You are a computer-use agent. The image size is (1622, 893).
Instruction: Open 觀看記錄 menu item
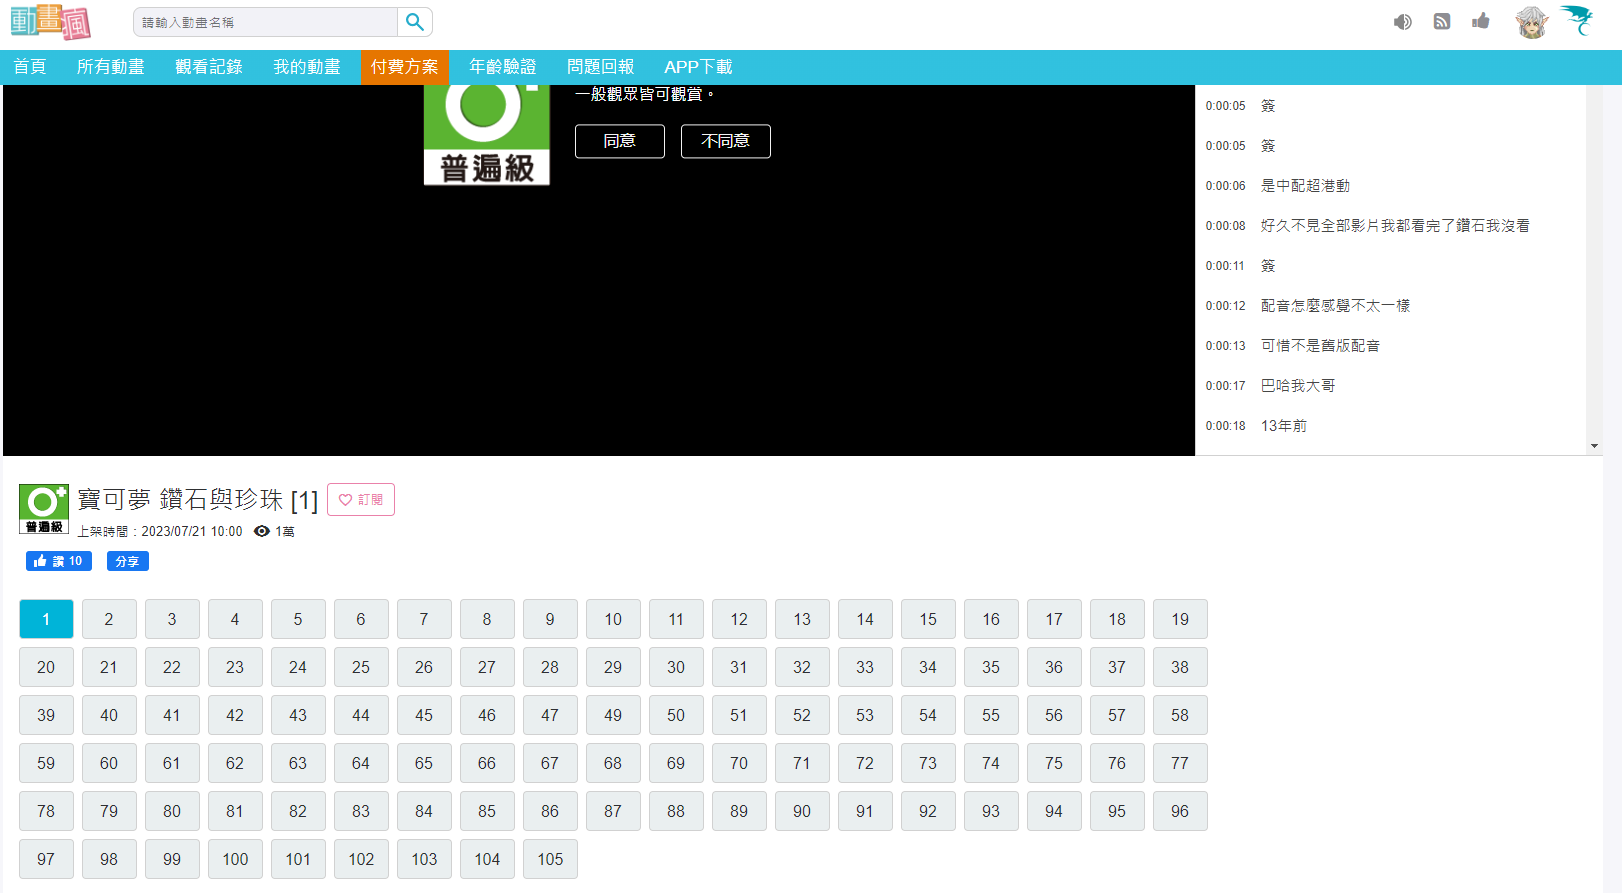pyautogui.click(x=209, y=67)
